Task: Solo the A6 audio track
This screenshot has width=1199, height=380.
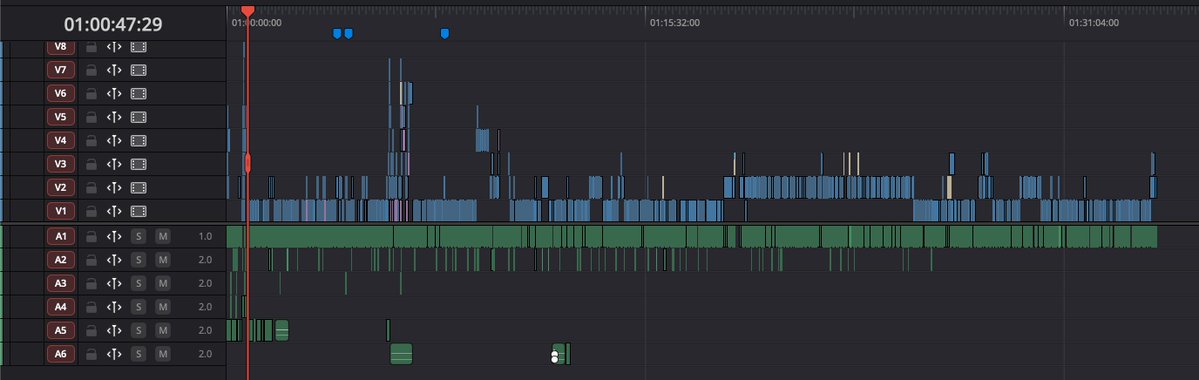Action: 138,354
